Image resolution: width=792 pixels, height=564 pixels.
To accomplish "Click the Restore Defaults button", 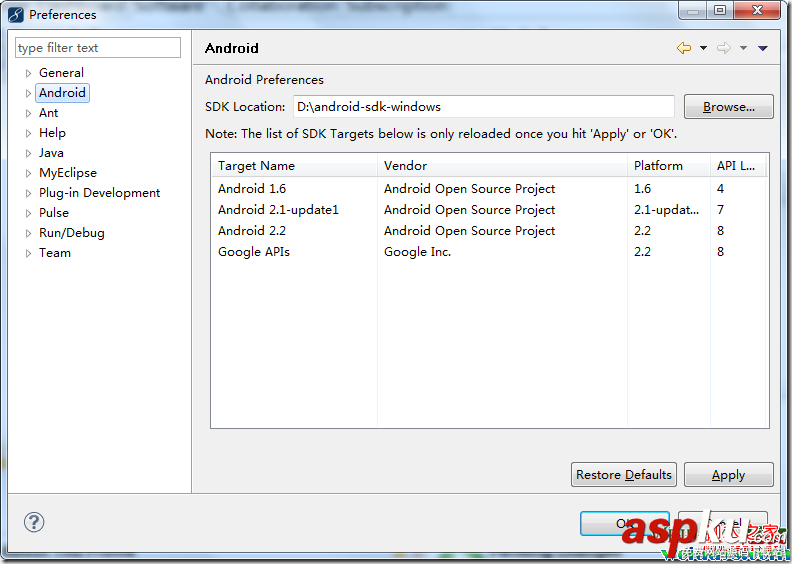I will click(x=623, y=475).
